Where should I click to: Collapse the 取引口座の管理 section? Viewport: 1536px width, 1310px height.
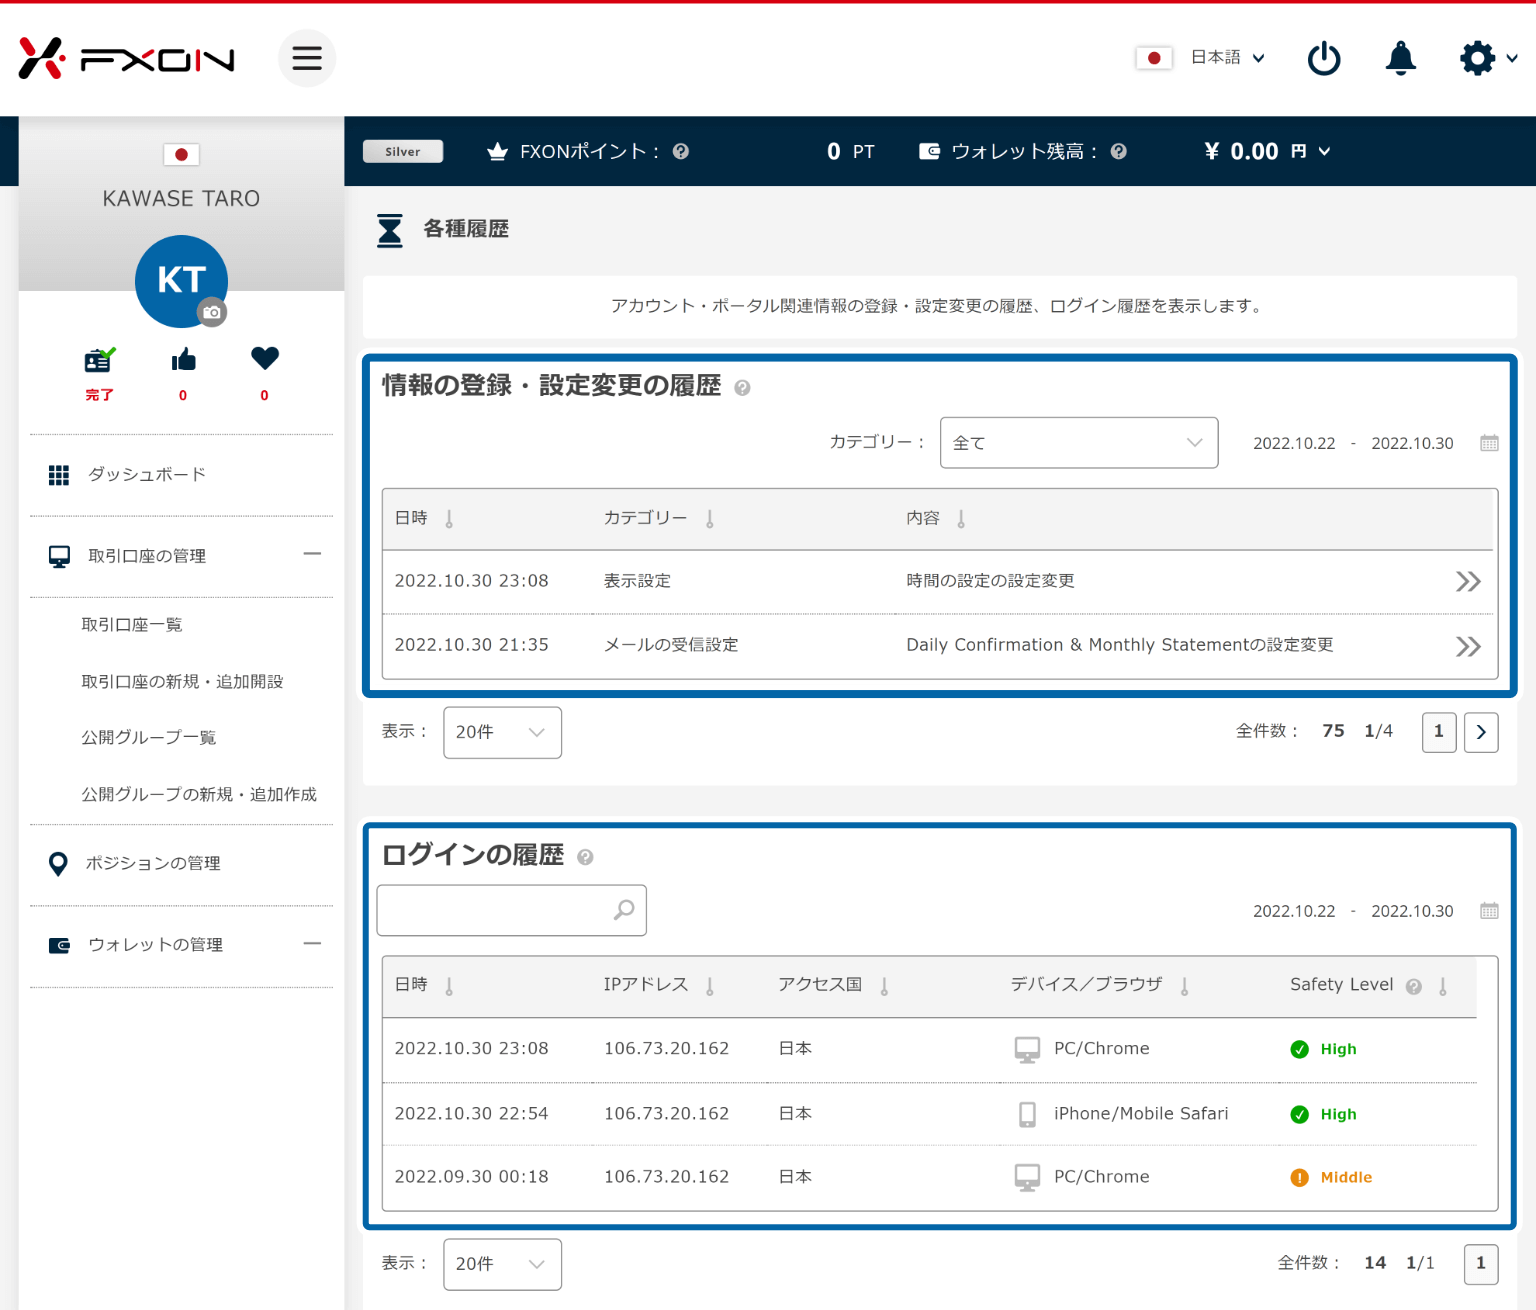pos(312,554)
